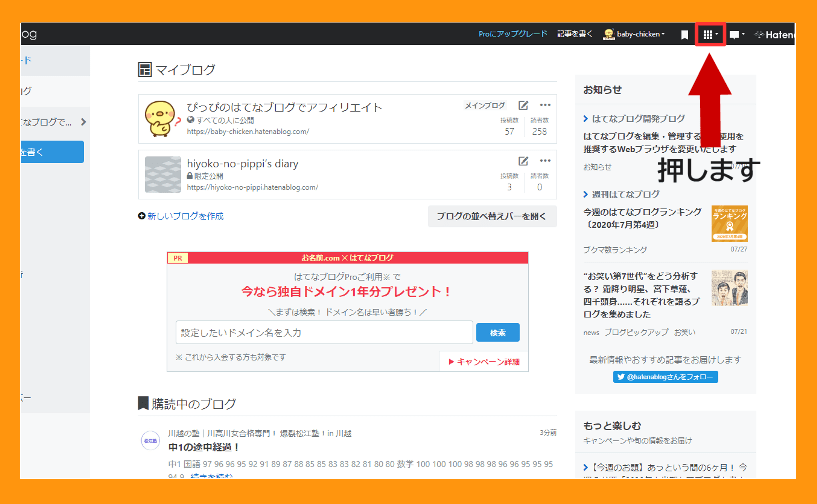
Task: Click メインブログ badge
Action: pos(485,105)
